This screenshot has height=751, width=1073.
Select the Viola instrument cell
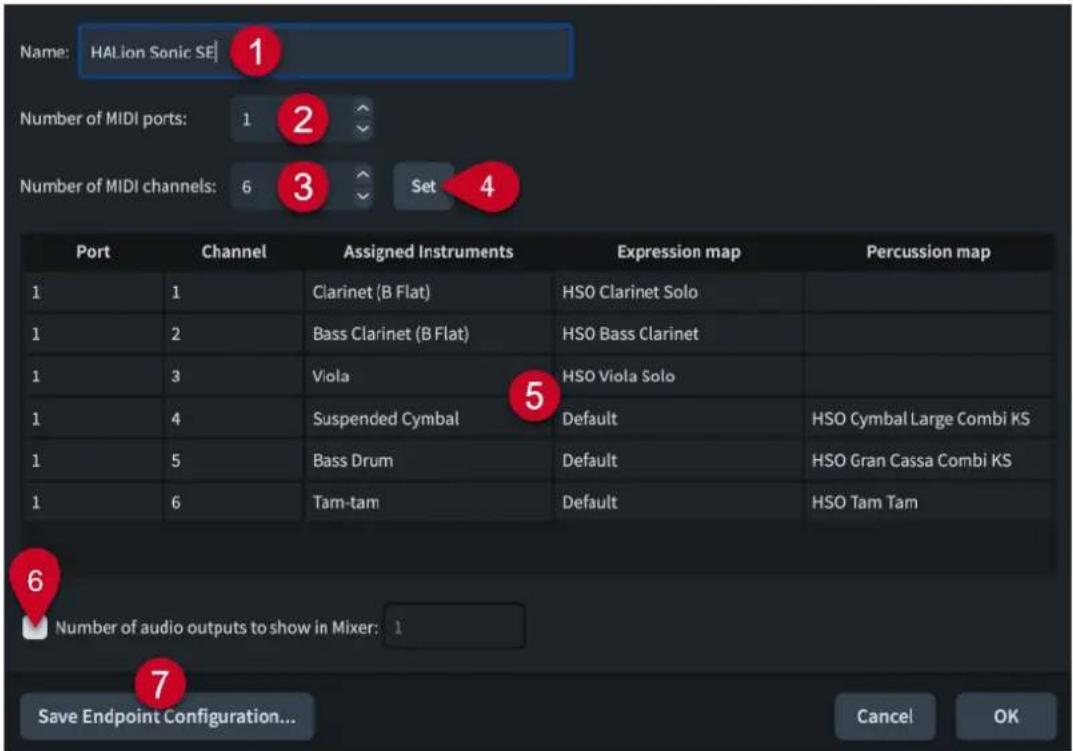tap(428, 376)
